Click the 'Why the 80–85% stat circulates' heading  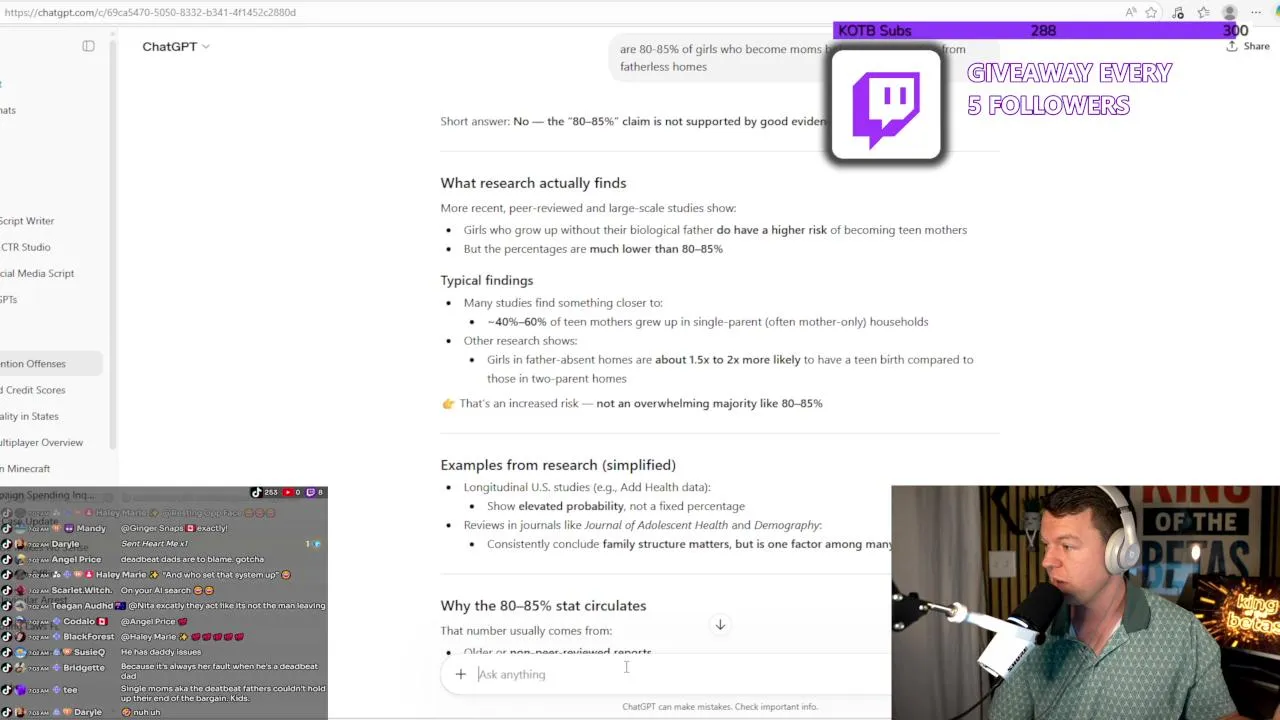543,606
